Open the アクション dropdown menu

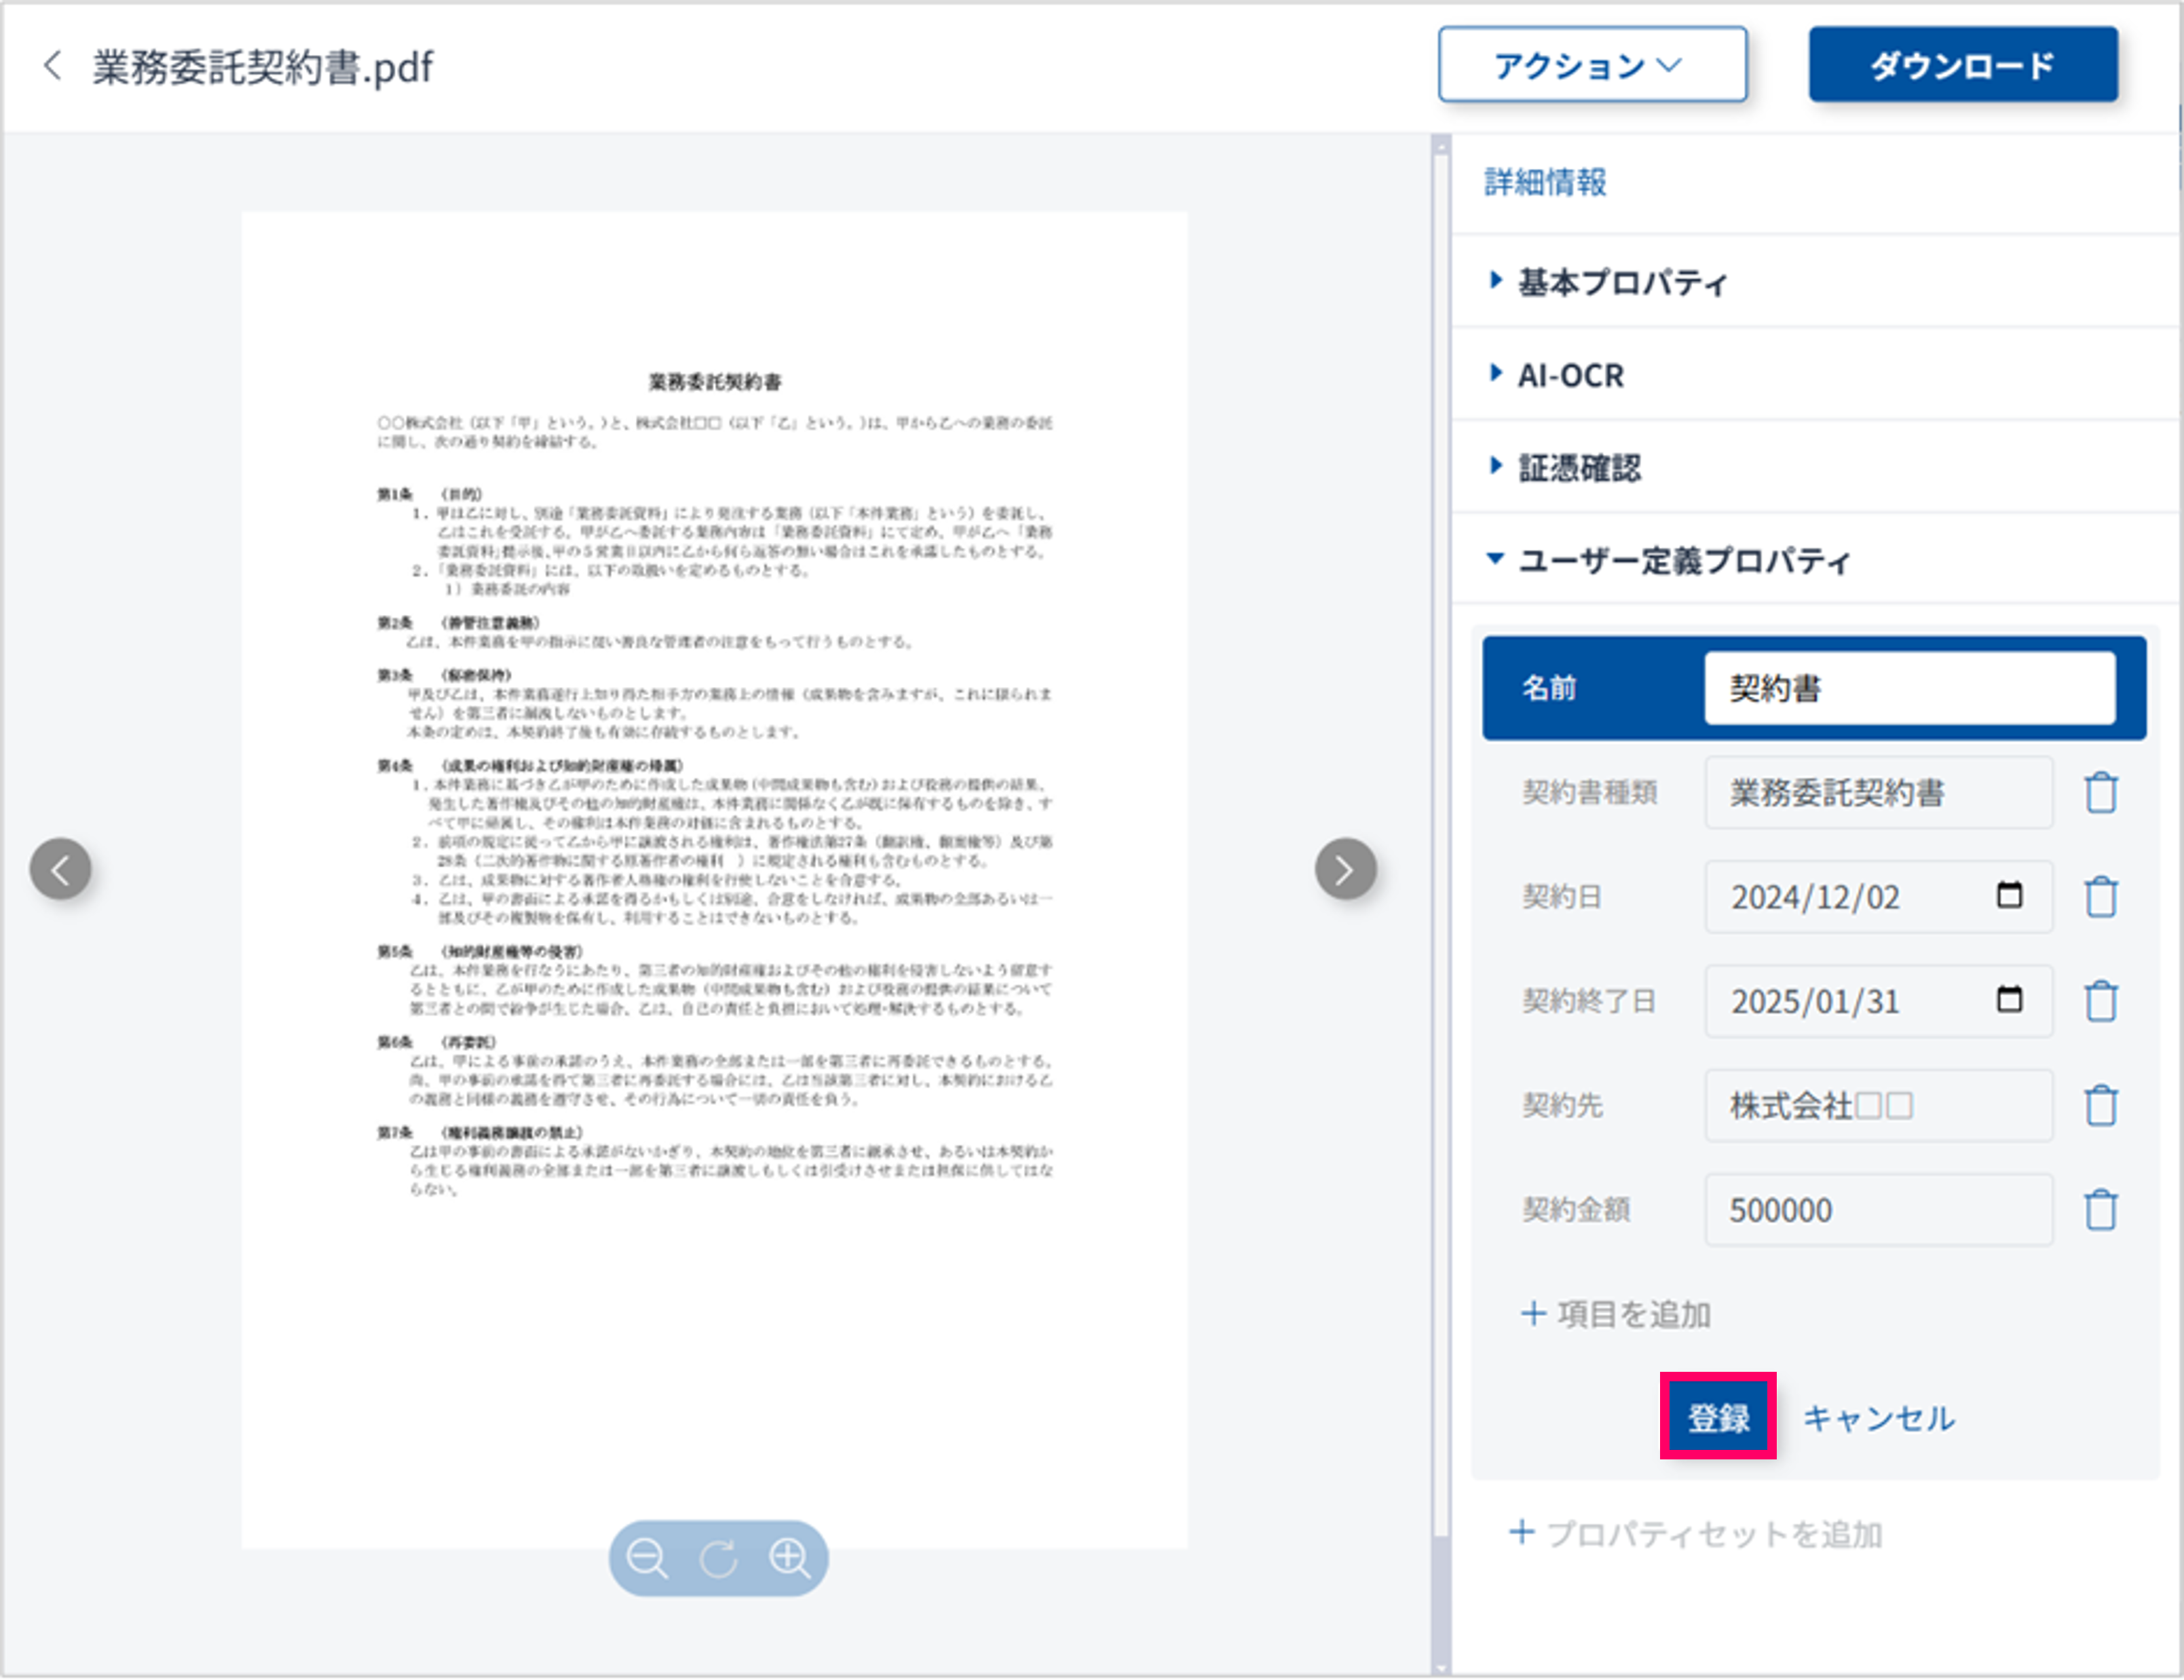pos(1592,65)
